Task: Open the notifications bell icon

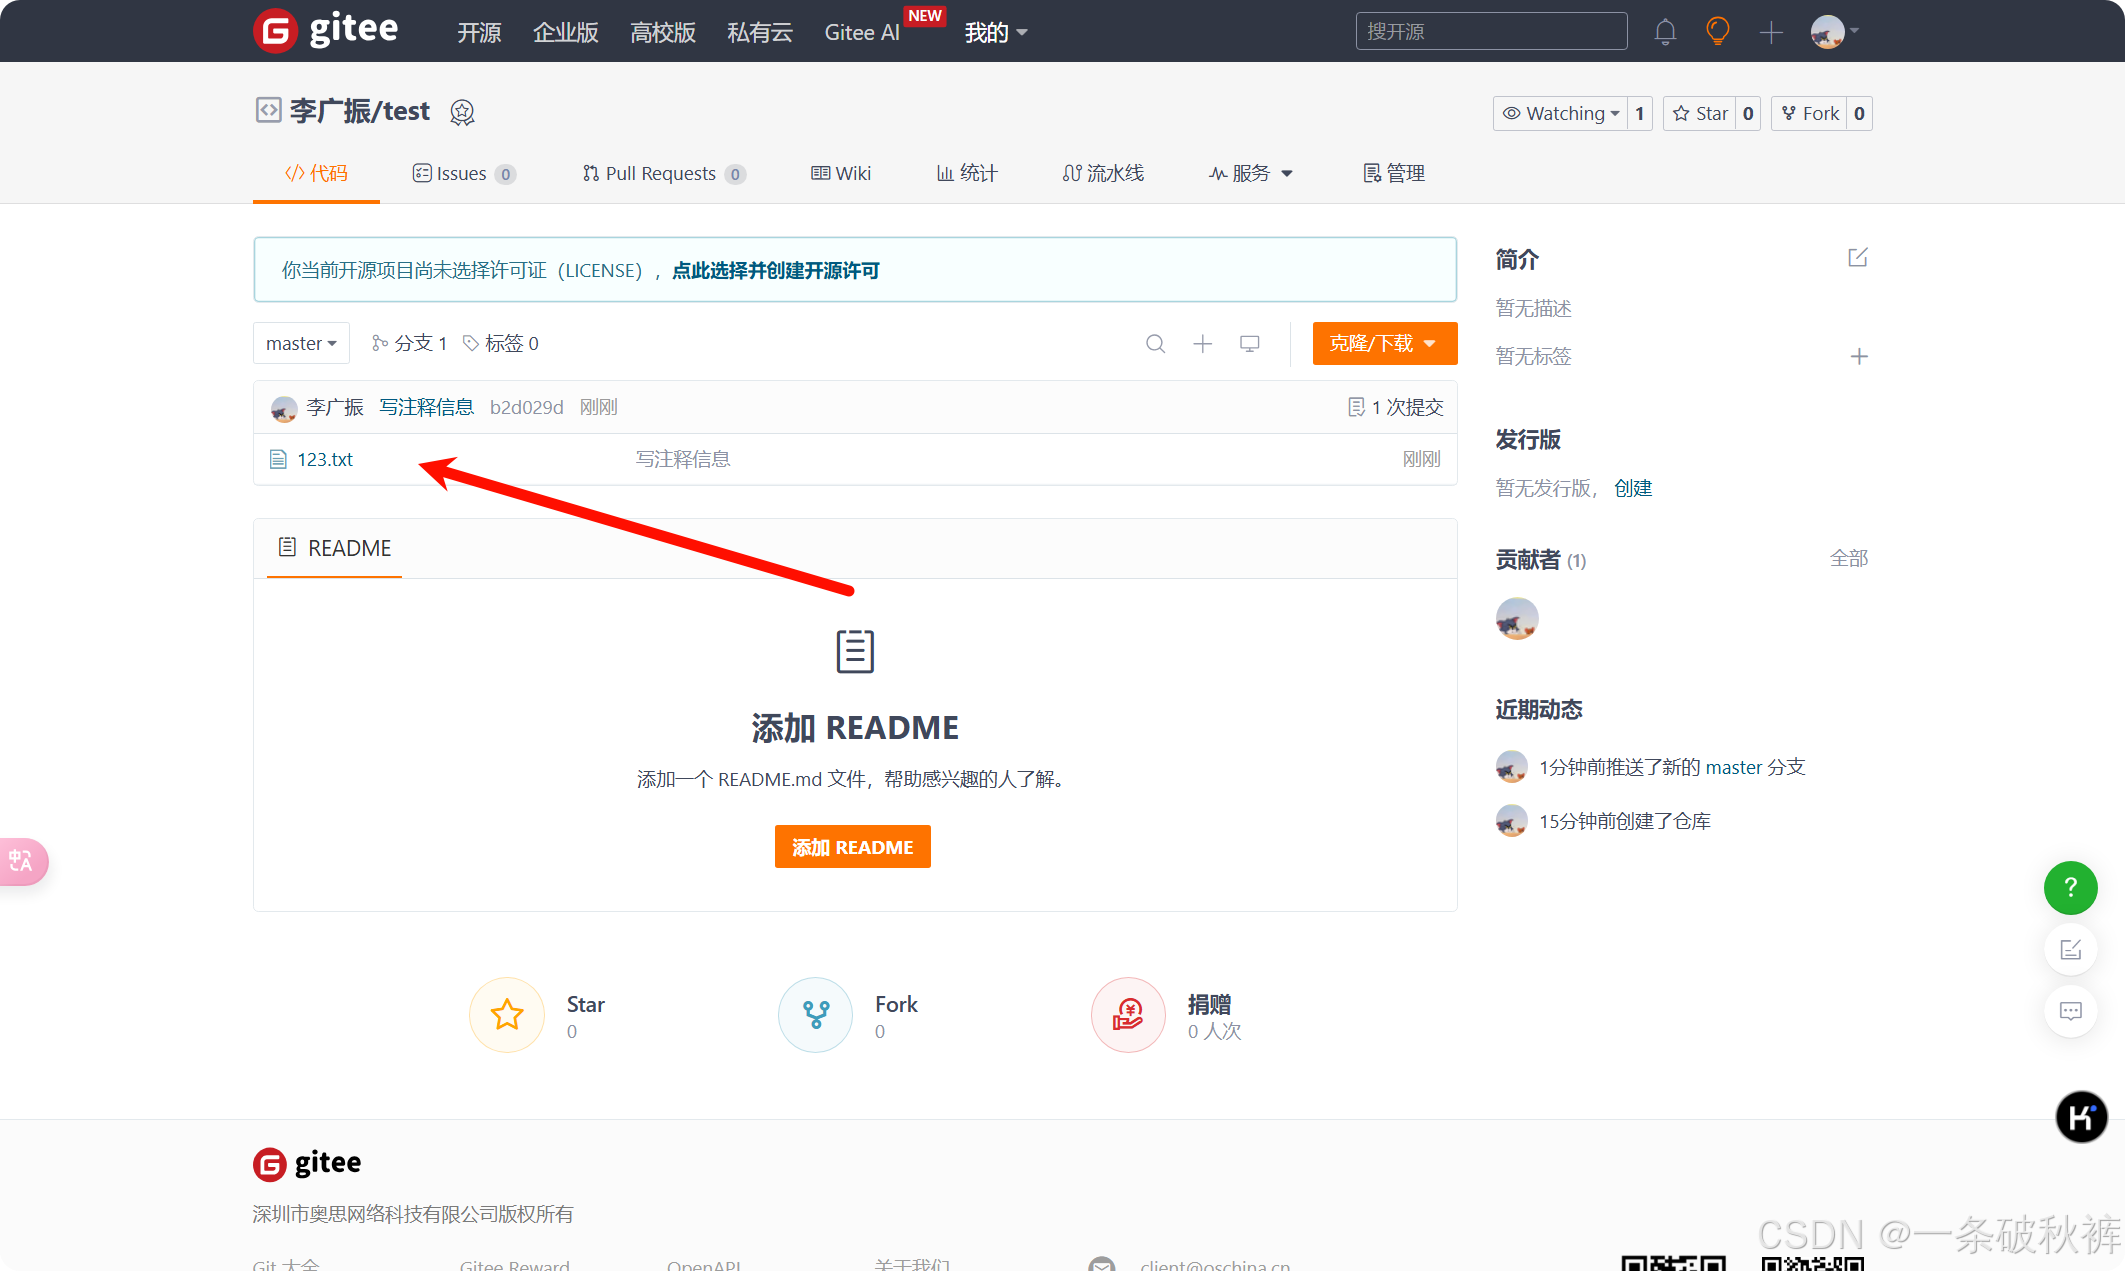Action: coord(1665,32)
